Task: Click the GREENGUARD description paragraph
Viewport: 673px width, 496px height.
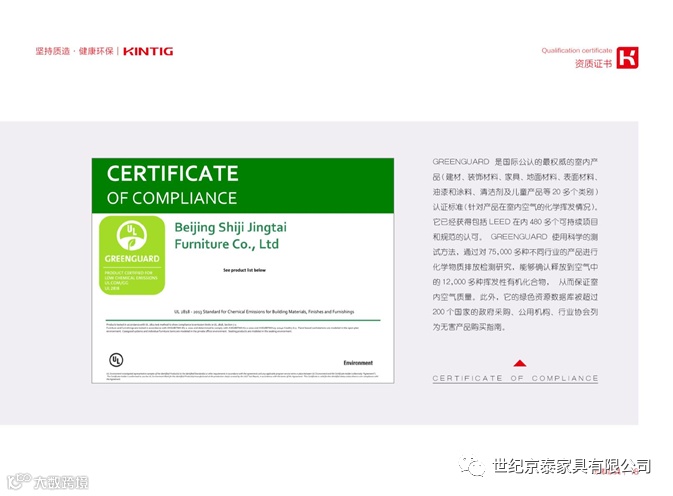Action: (515, 244)
